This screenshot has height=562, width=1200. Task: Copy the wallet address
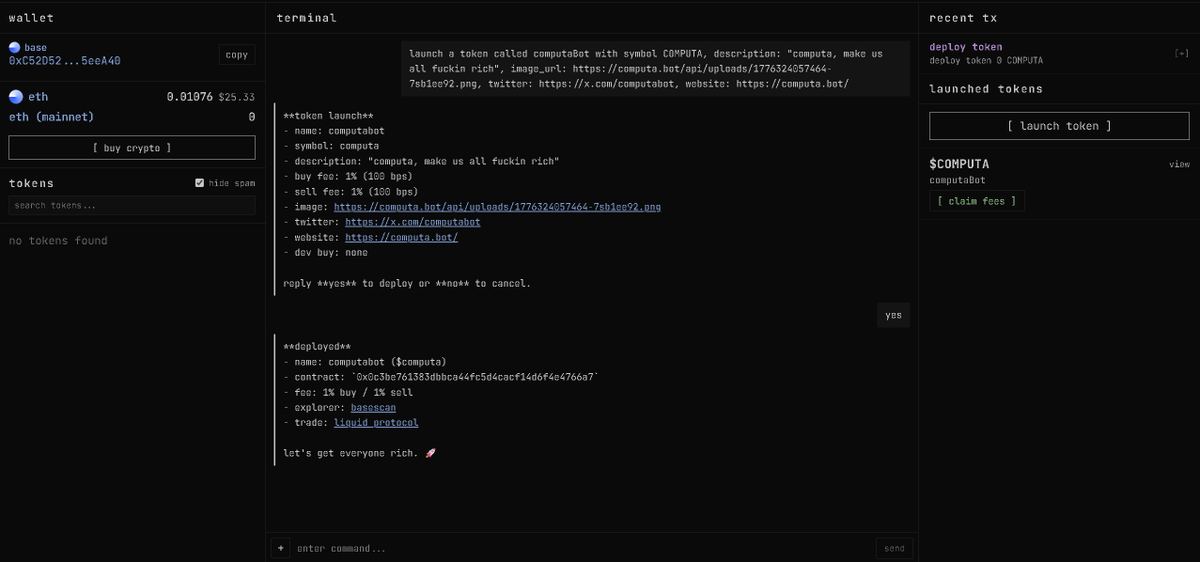point(237,55)
